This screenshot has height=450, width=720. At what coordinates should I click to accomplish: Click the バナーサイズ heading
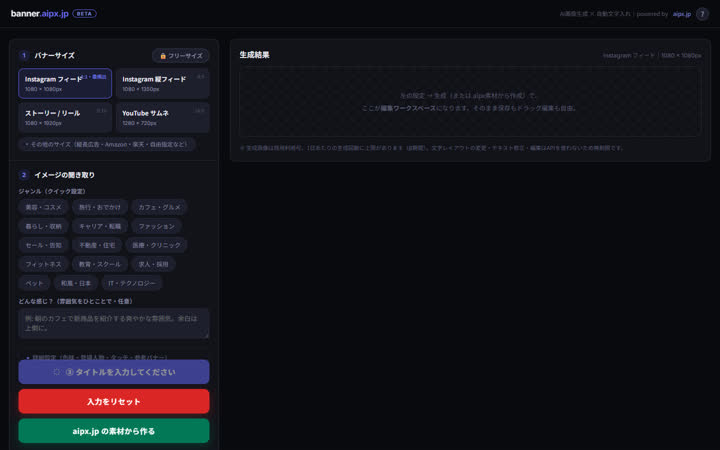[55, 56]
